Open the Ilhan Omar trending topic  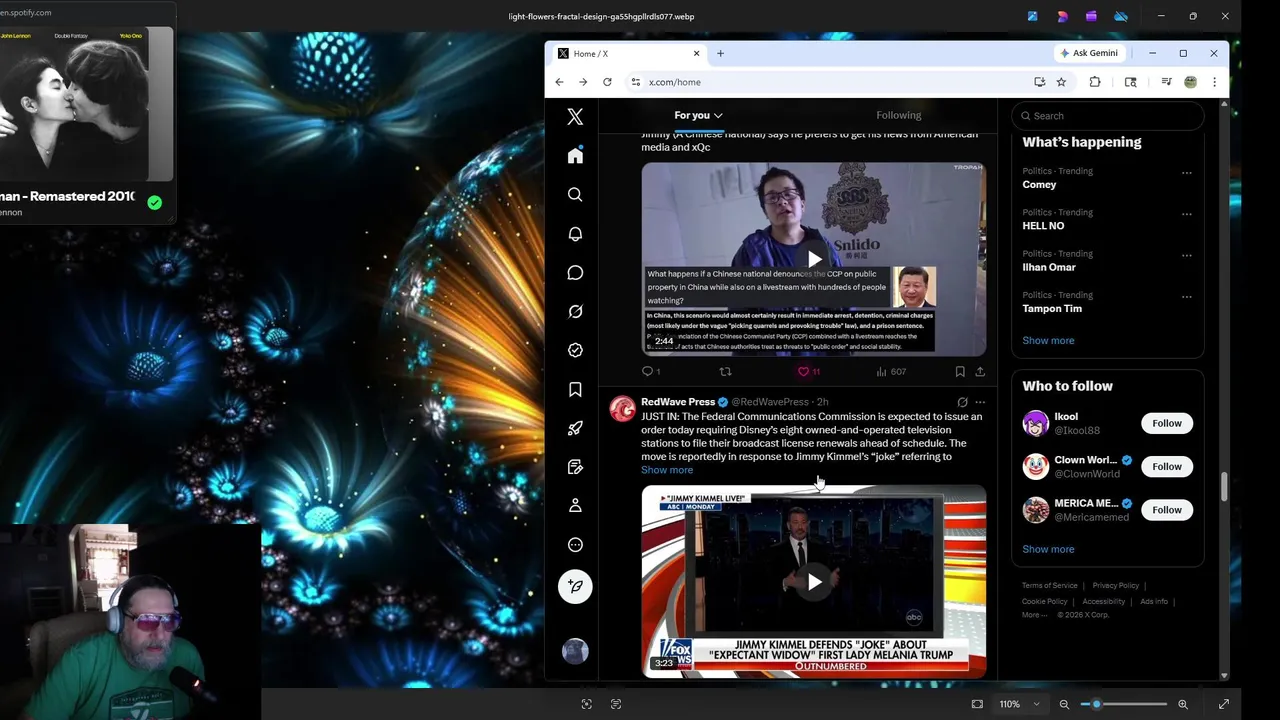1049,267
